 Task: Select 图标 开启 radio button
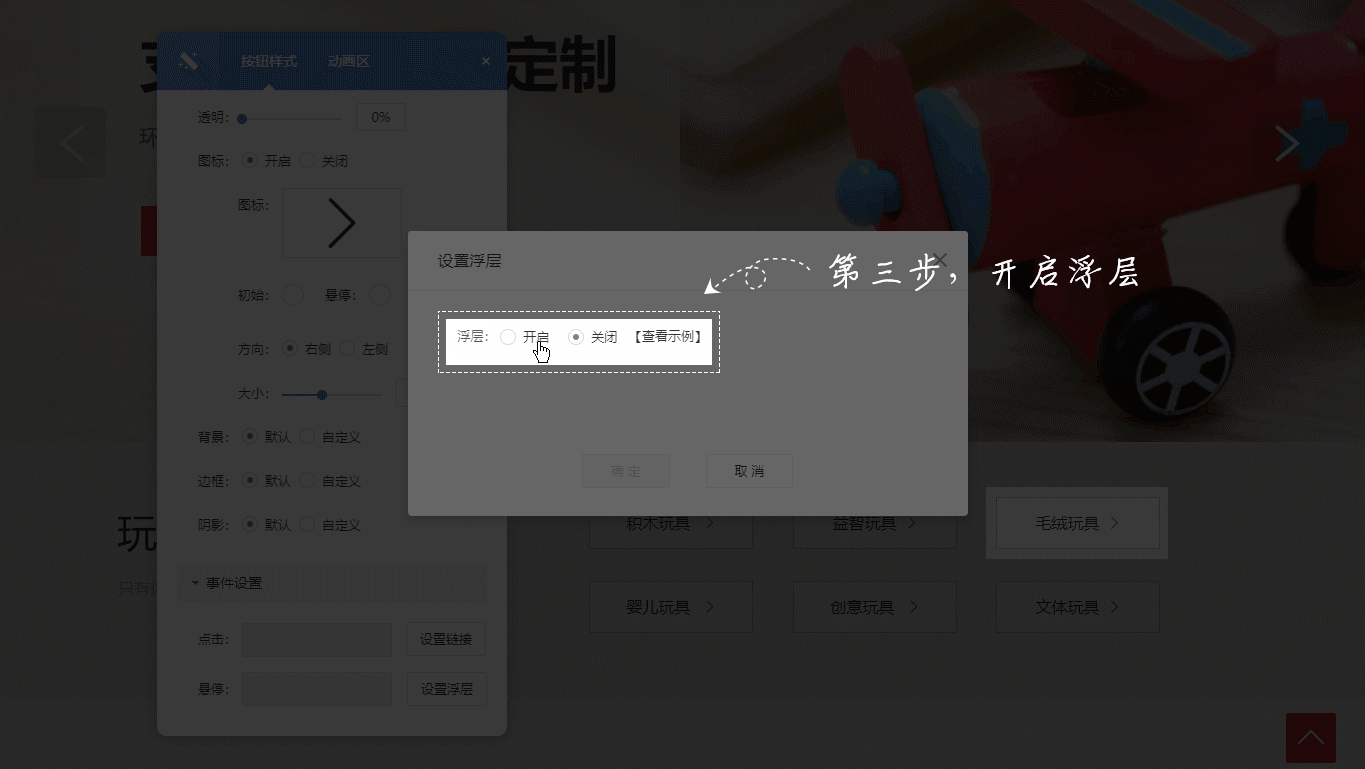(249, 160)
